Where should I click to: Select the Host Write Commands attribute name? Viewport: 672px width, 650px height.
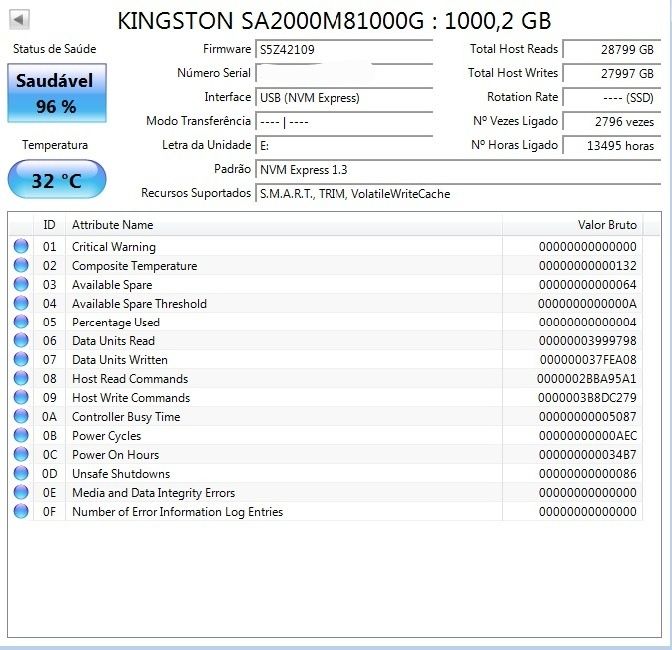click(x=131, y=398)
